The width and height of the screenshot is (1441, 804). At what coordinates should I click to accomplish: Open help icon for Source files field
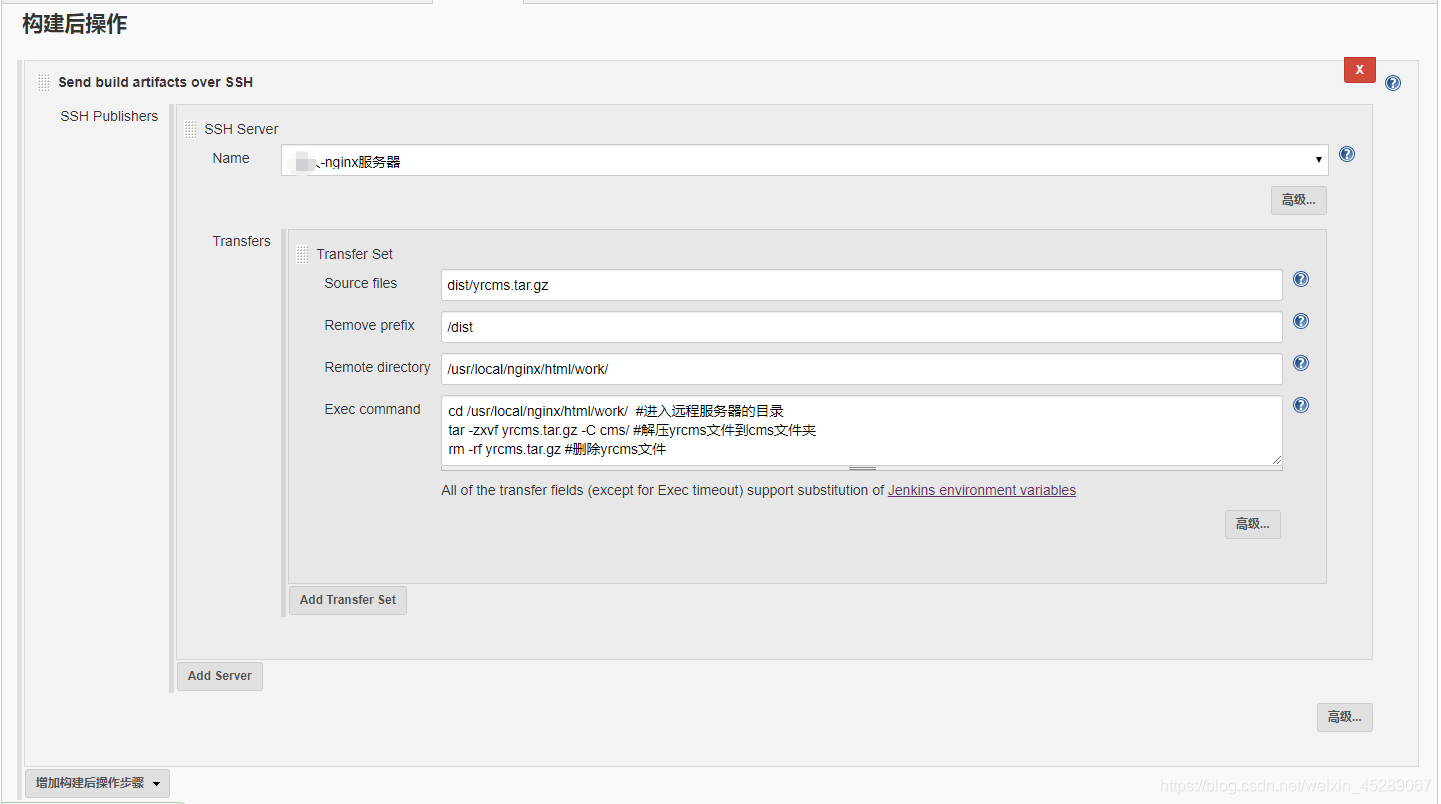(1301, 279)
